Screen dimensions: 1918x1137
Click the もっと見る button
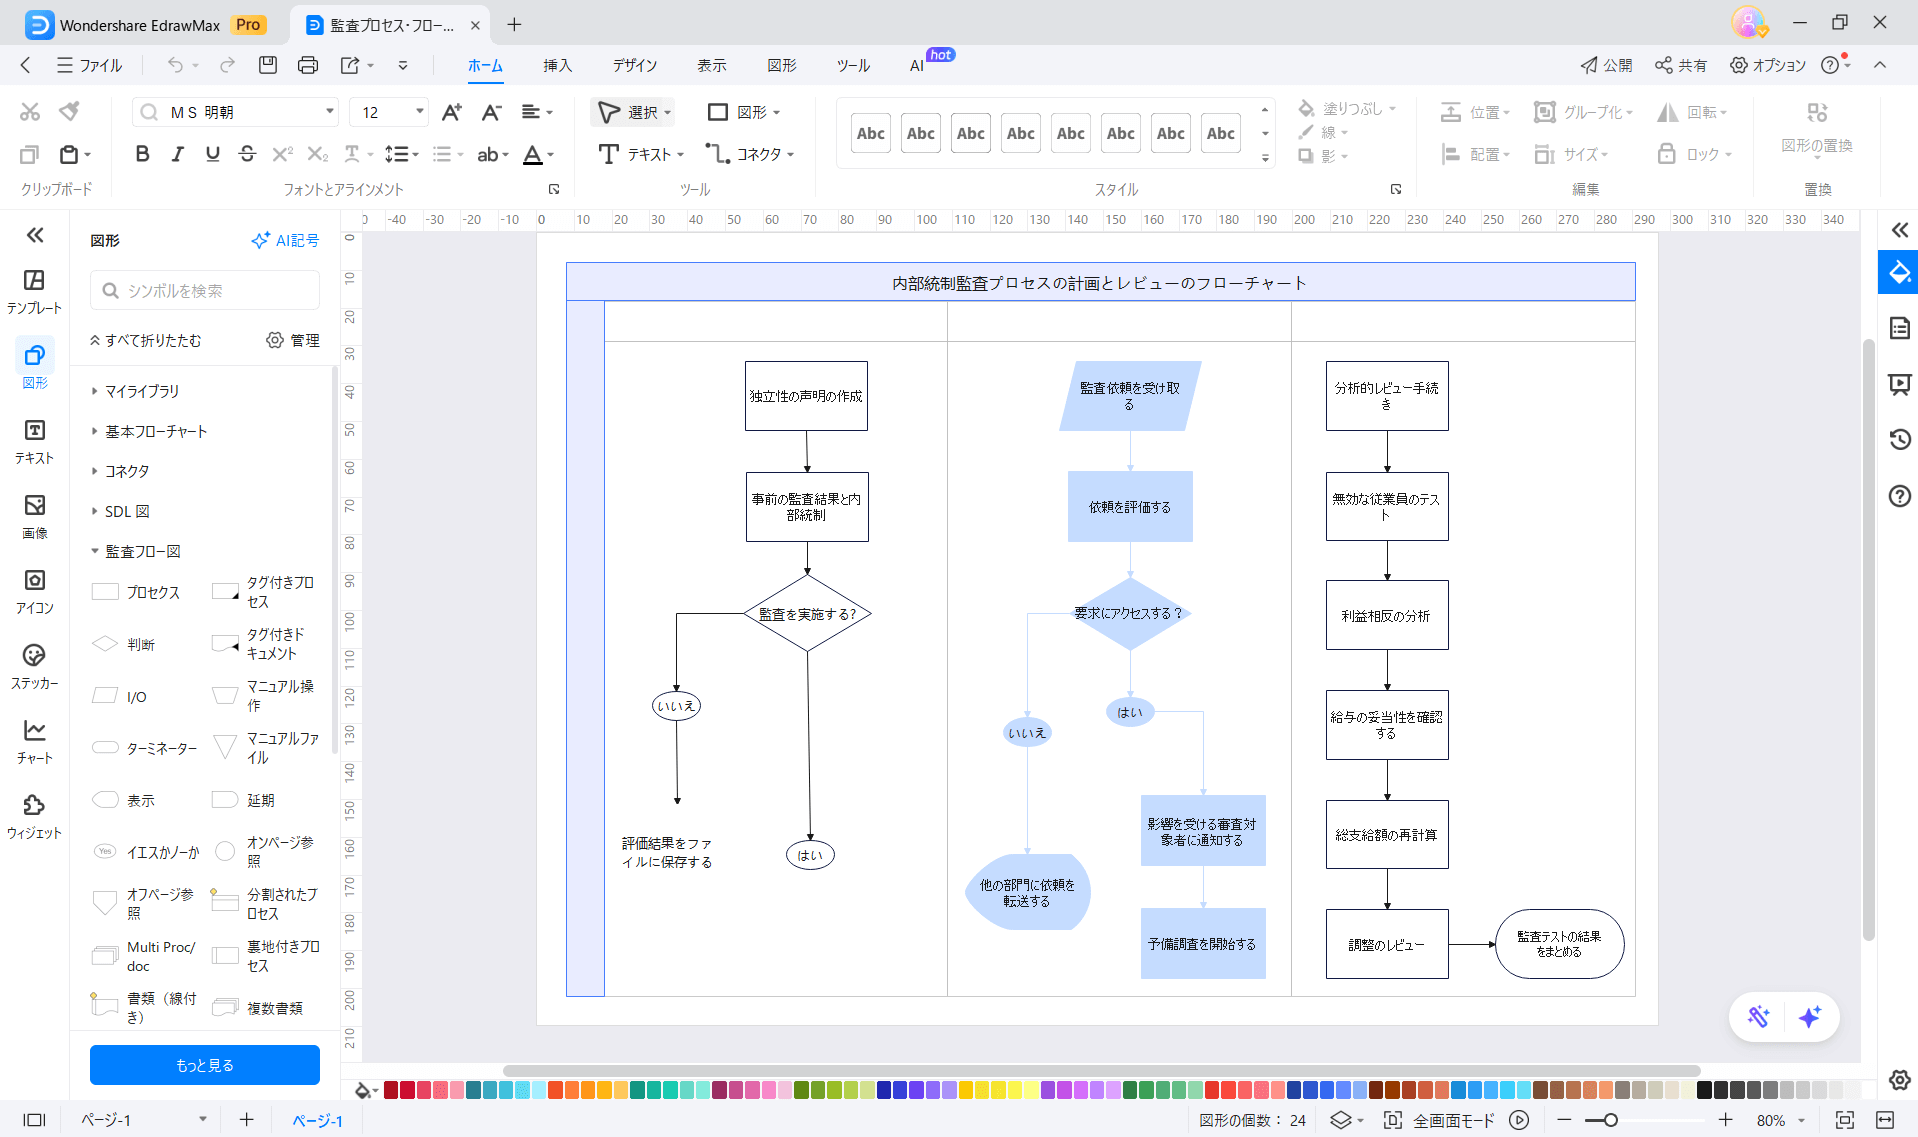coord(204,1064)
